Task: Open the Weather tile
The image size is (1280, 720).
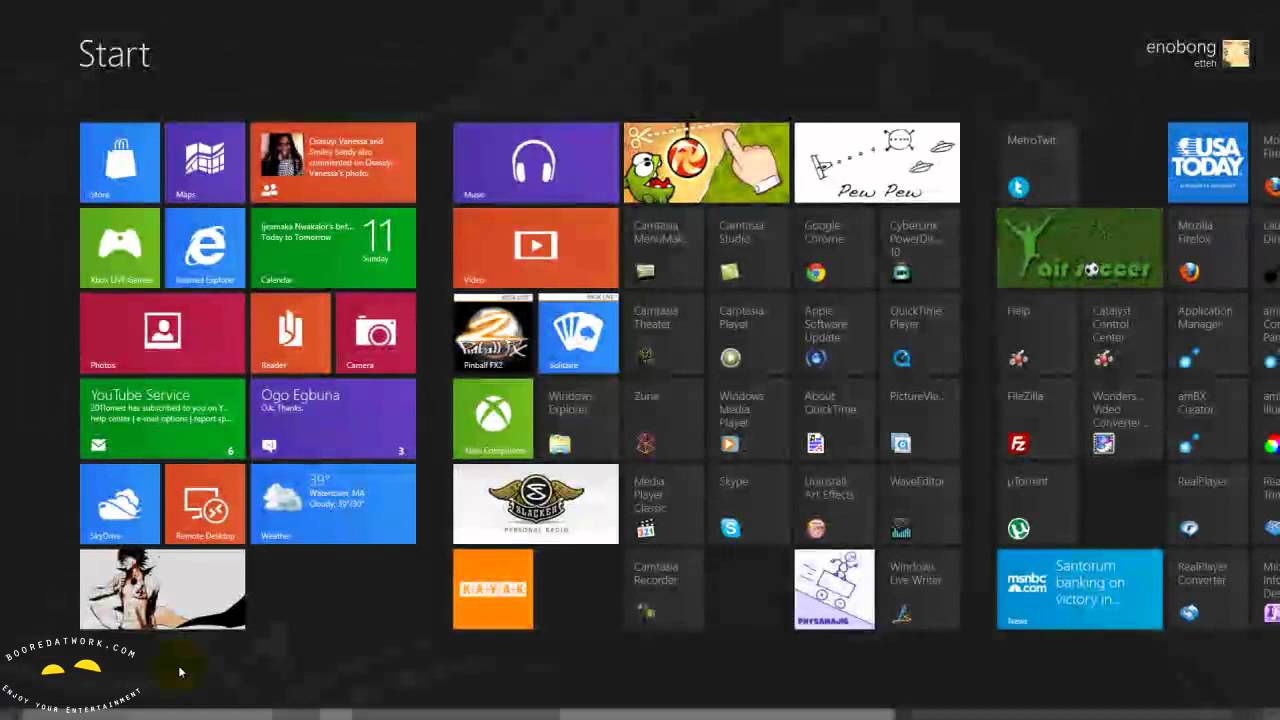Action: [333, 504]
